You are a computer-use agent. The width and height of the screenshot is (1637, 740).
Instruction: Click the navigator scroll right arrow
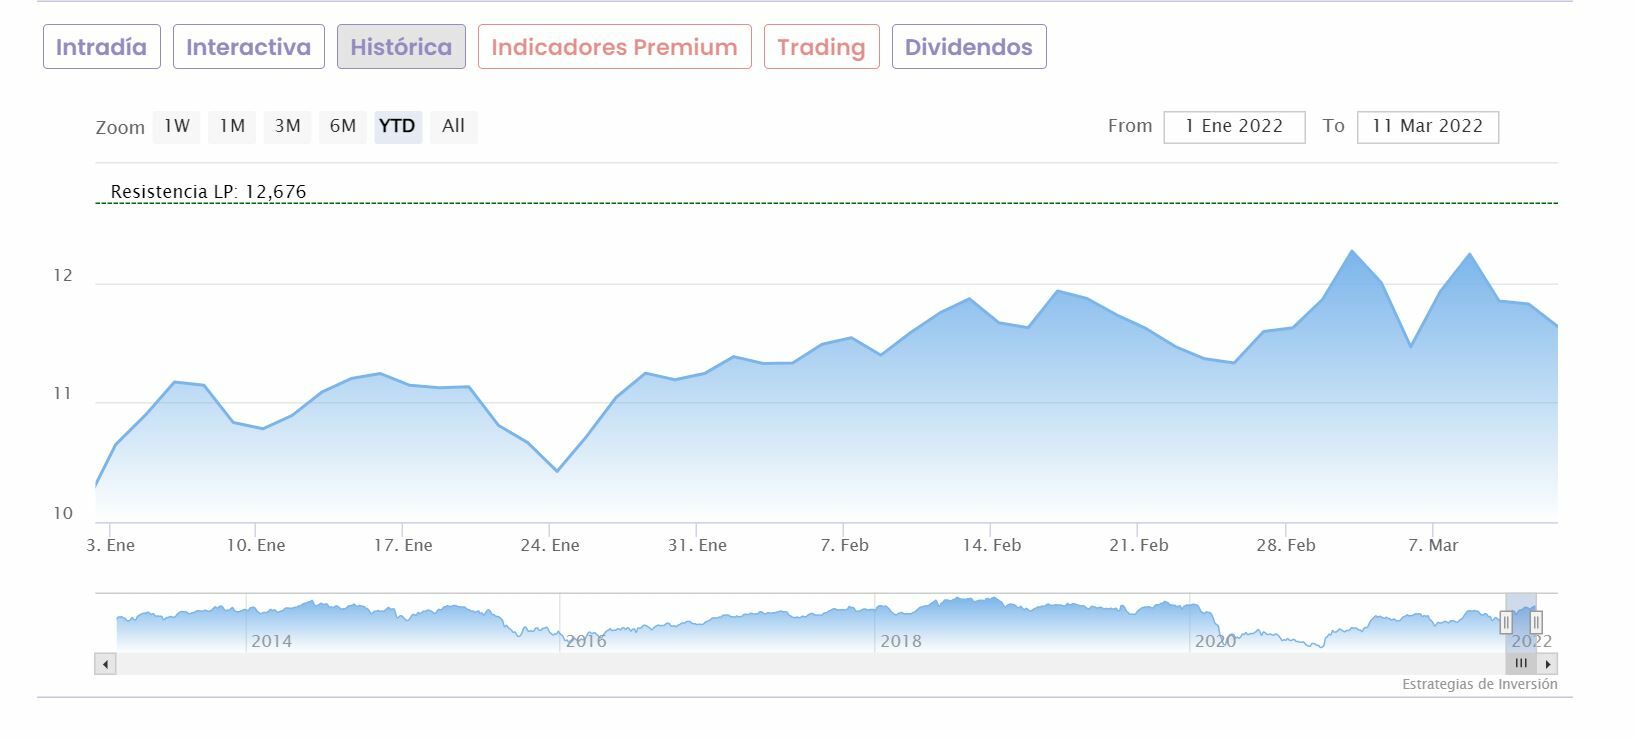click(1548, 663)
